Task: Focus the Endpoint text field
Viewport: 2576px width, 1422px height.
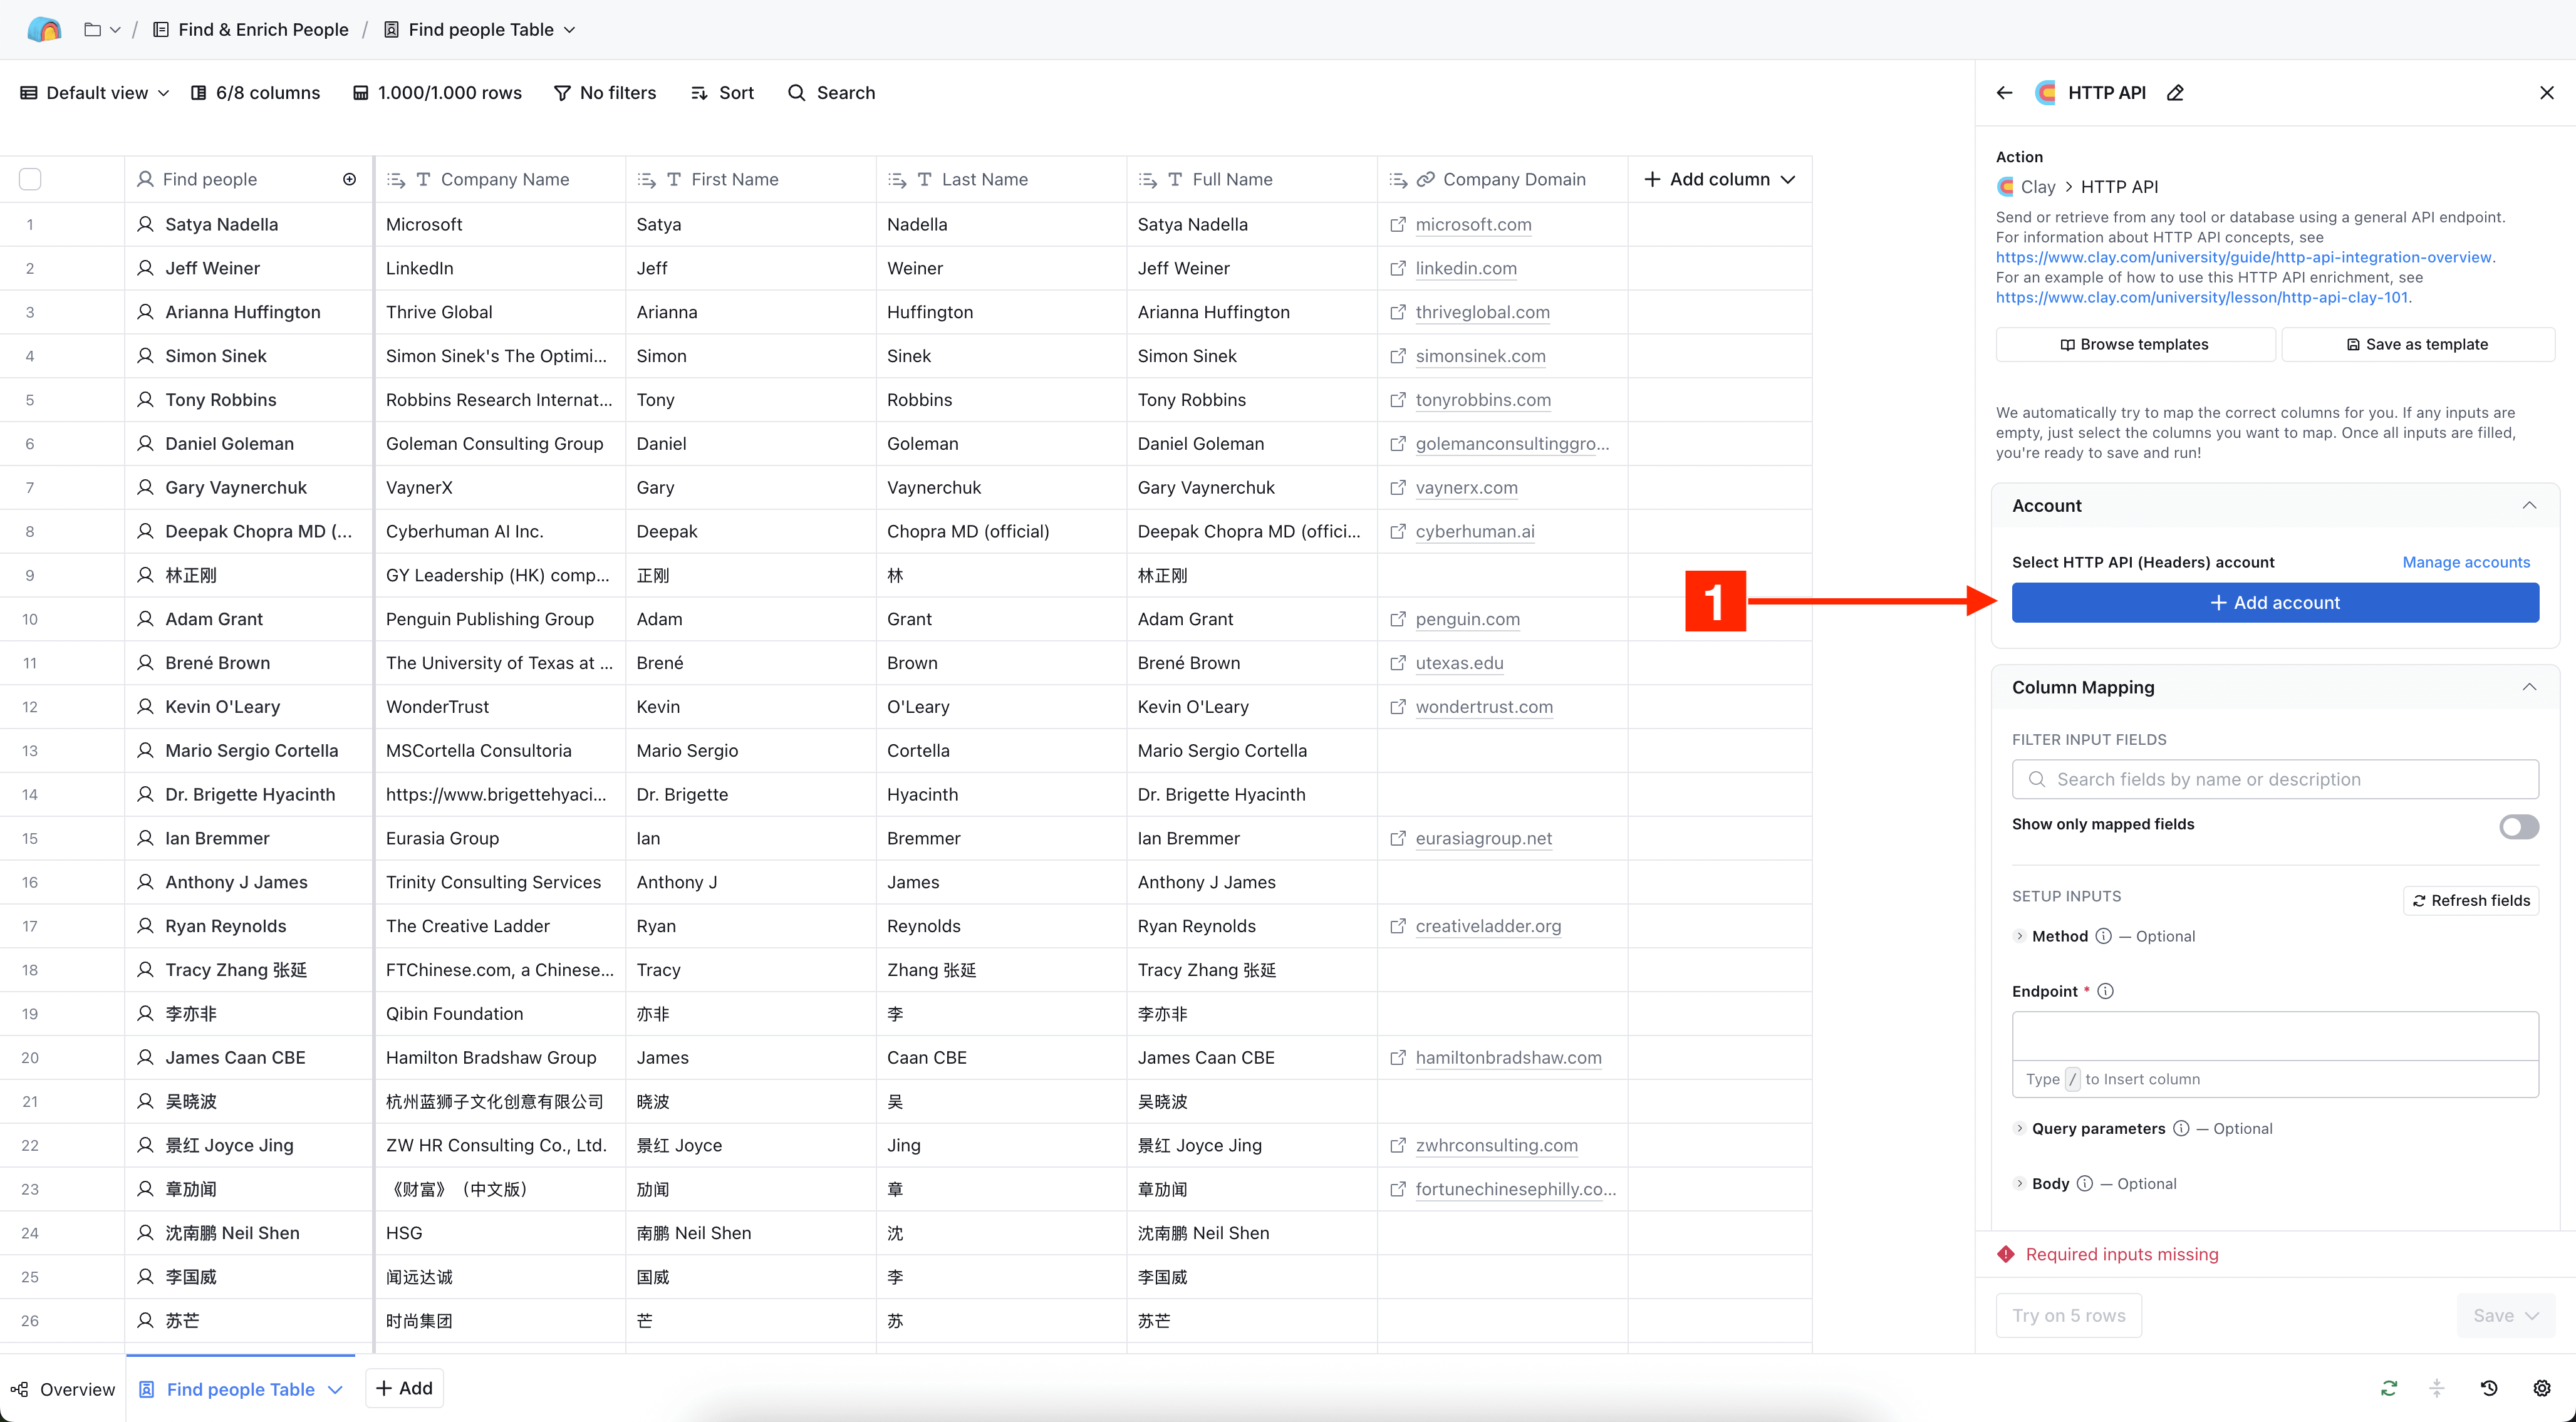Action: coord(2274,1036)
